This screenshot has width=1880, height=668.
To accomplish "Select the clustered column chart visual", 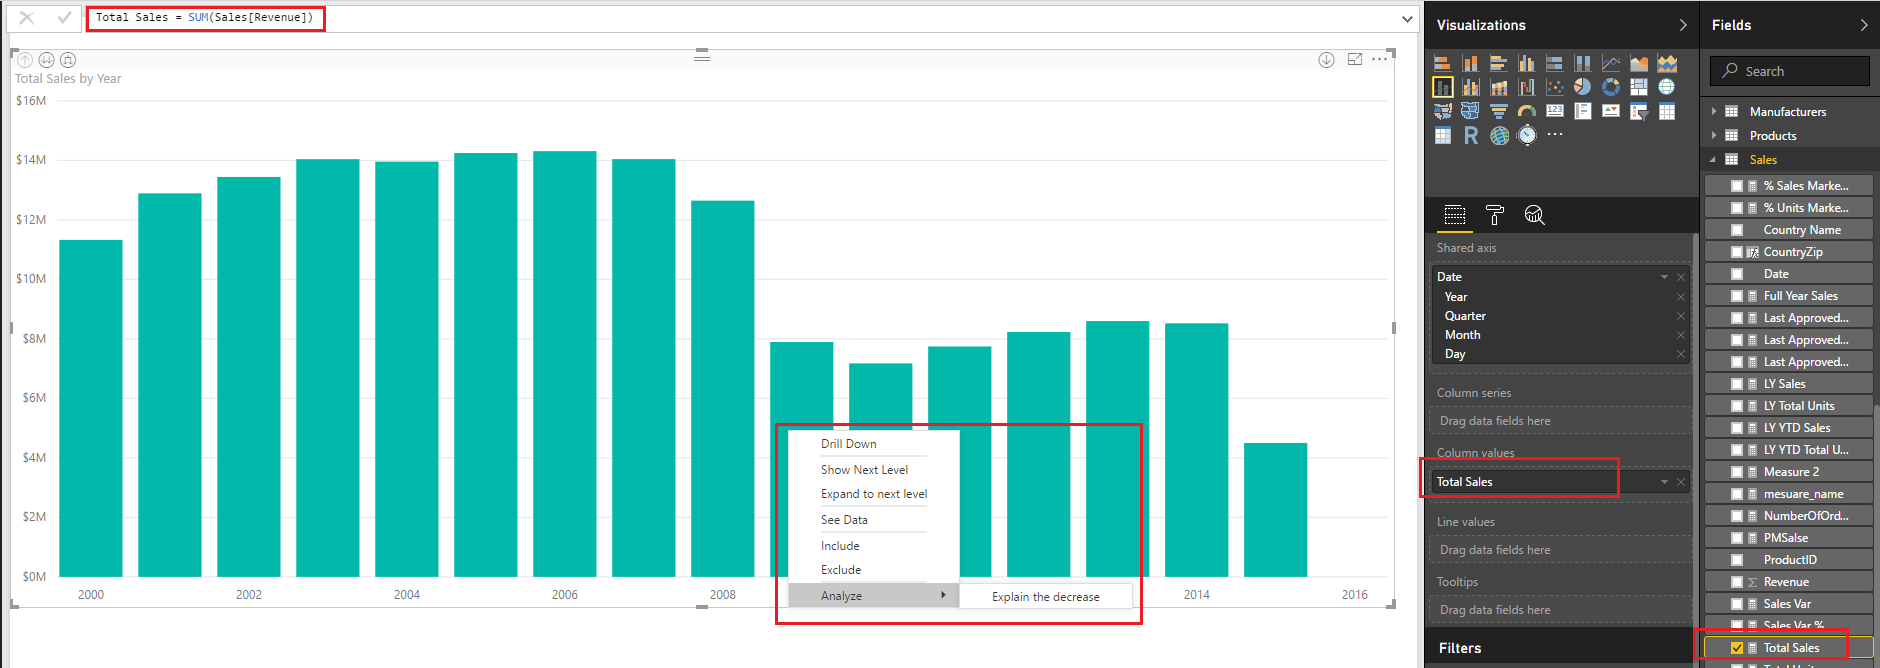I will (x=1527, y=63).
